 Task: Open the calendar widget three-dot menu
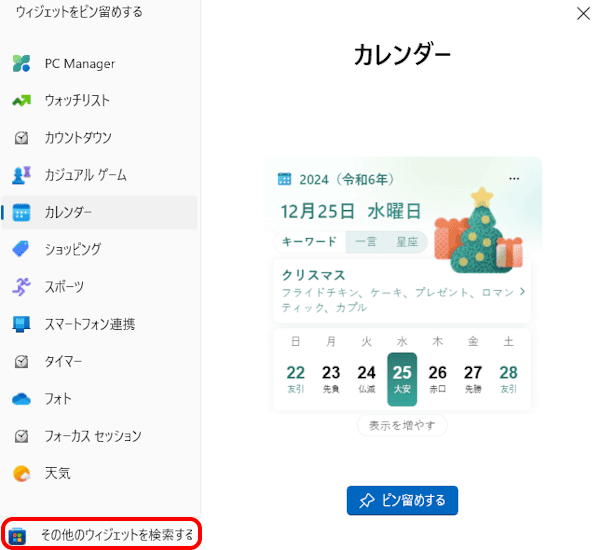click(514, 179)
